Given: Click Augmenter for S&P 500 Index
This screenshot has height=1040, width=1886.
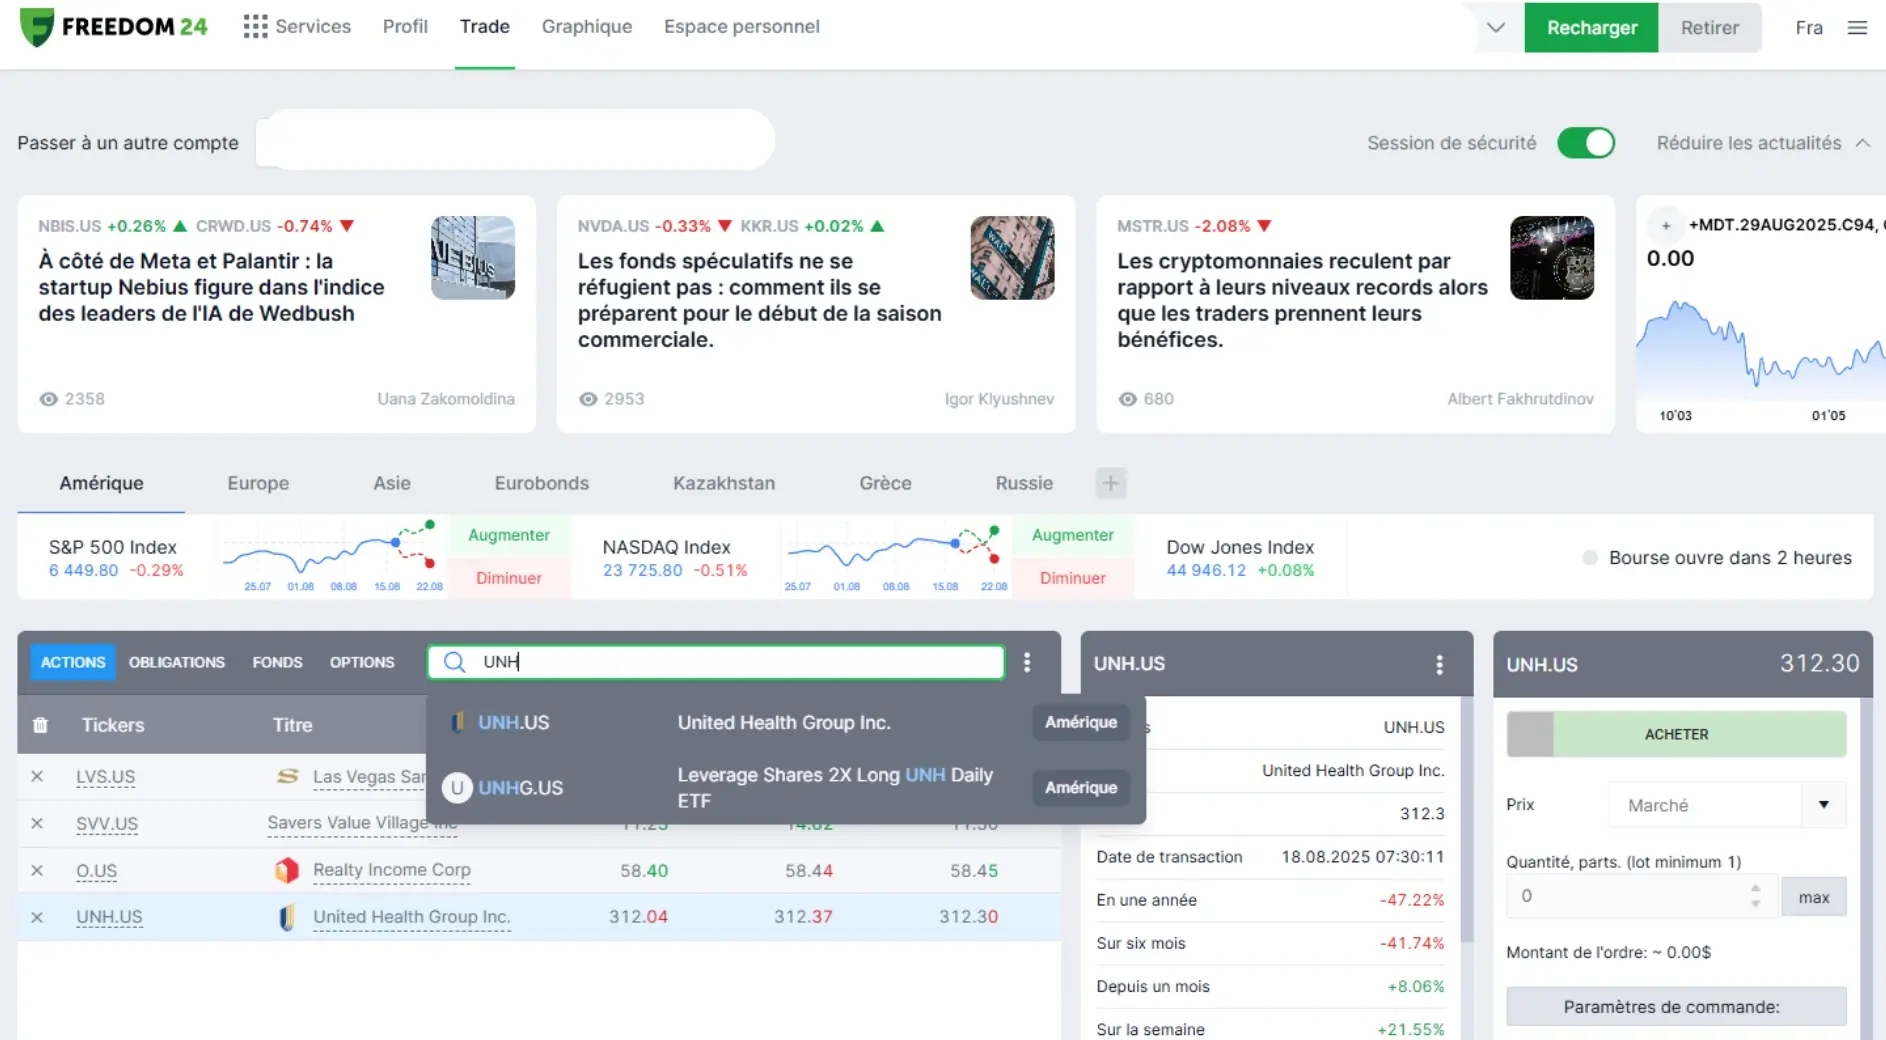Looking at the screenshot, I should [x=509, y=535].
